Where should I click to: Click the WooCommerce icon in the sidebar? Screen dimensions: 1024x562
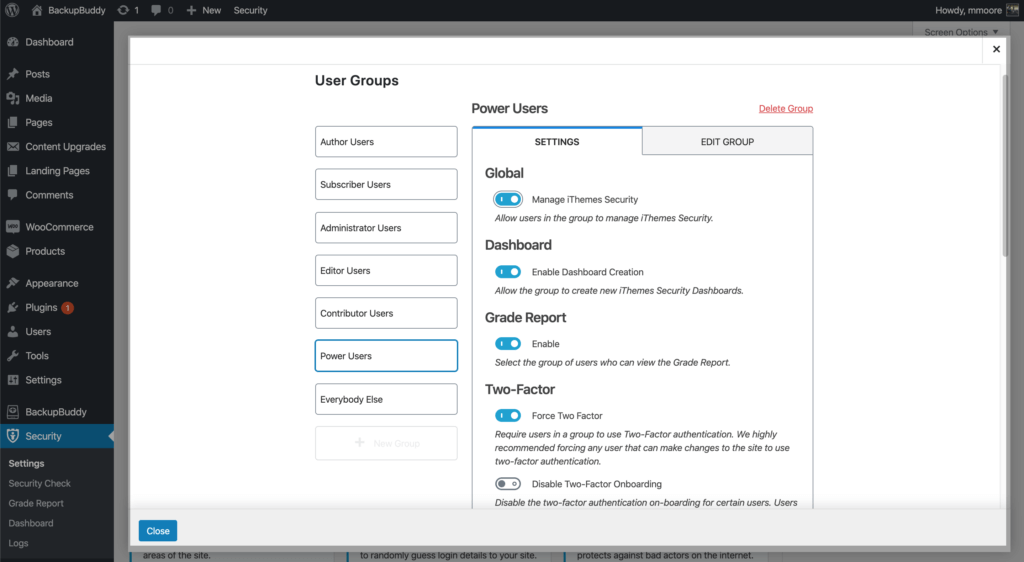tap(13, 226)
